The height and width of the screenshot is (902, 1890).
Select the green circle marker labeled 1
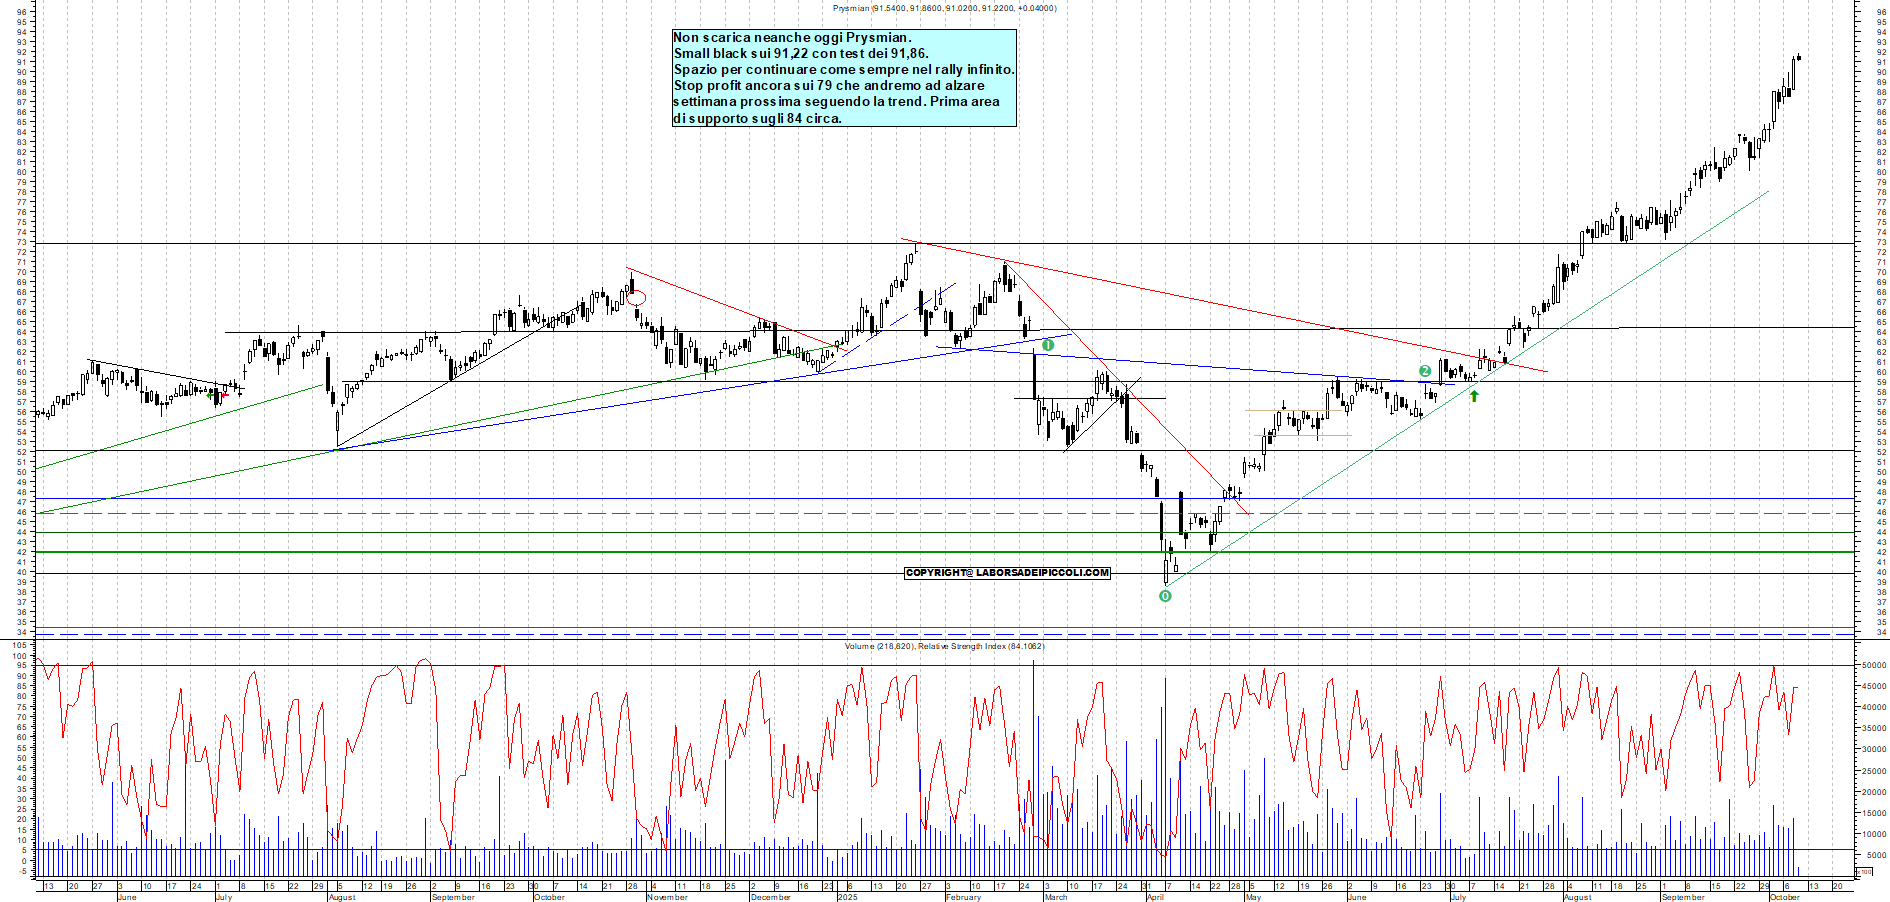(x=1048, y=345)
